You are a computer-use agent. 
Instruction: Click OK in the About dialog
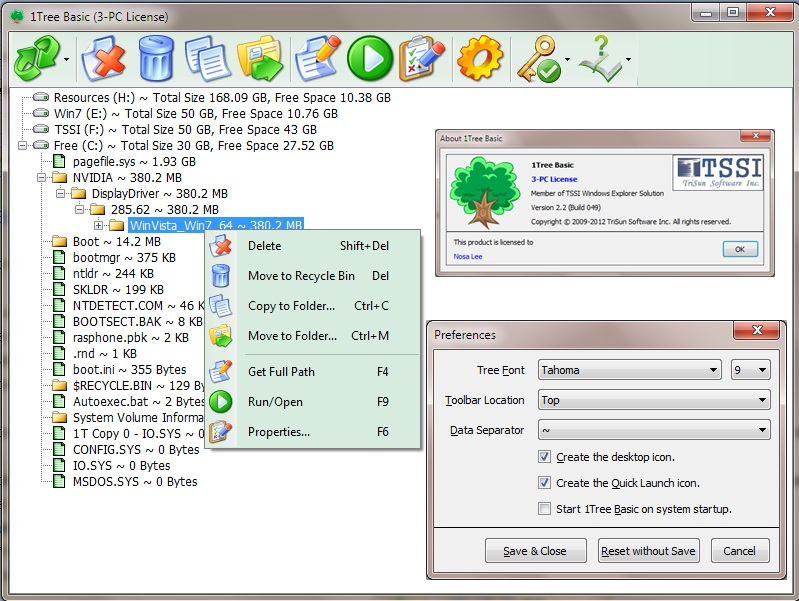tap(740, 249)
